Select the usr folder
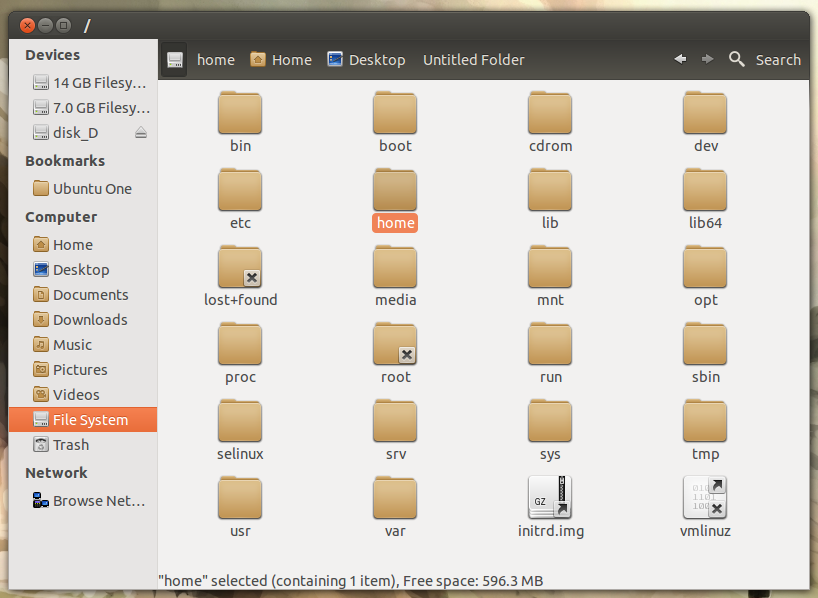Image resolution: width=818 pixels, height=598 pixels. (240, 497)
